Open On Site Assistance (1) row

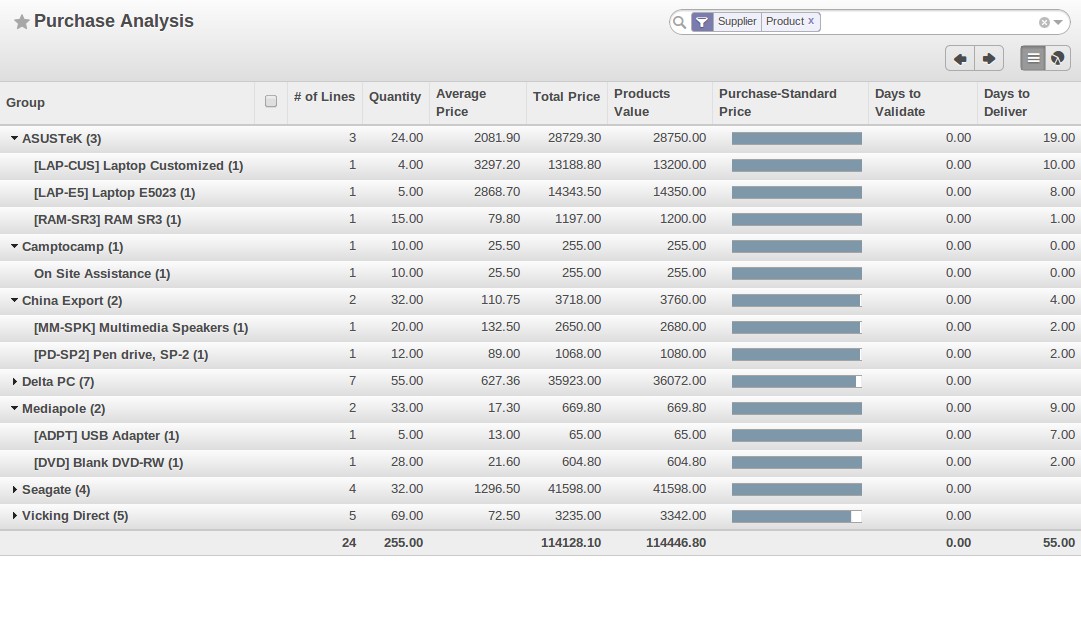(x=540, y=274)
